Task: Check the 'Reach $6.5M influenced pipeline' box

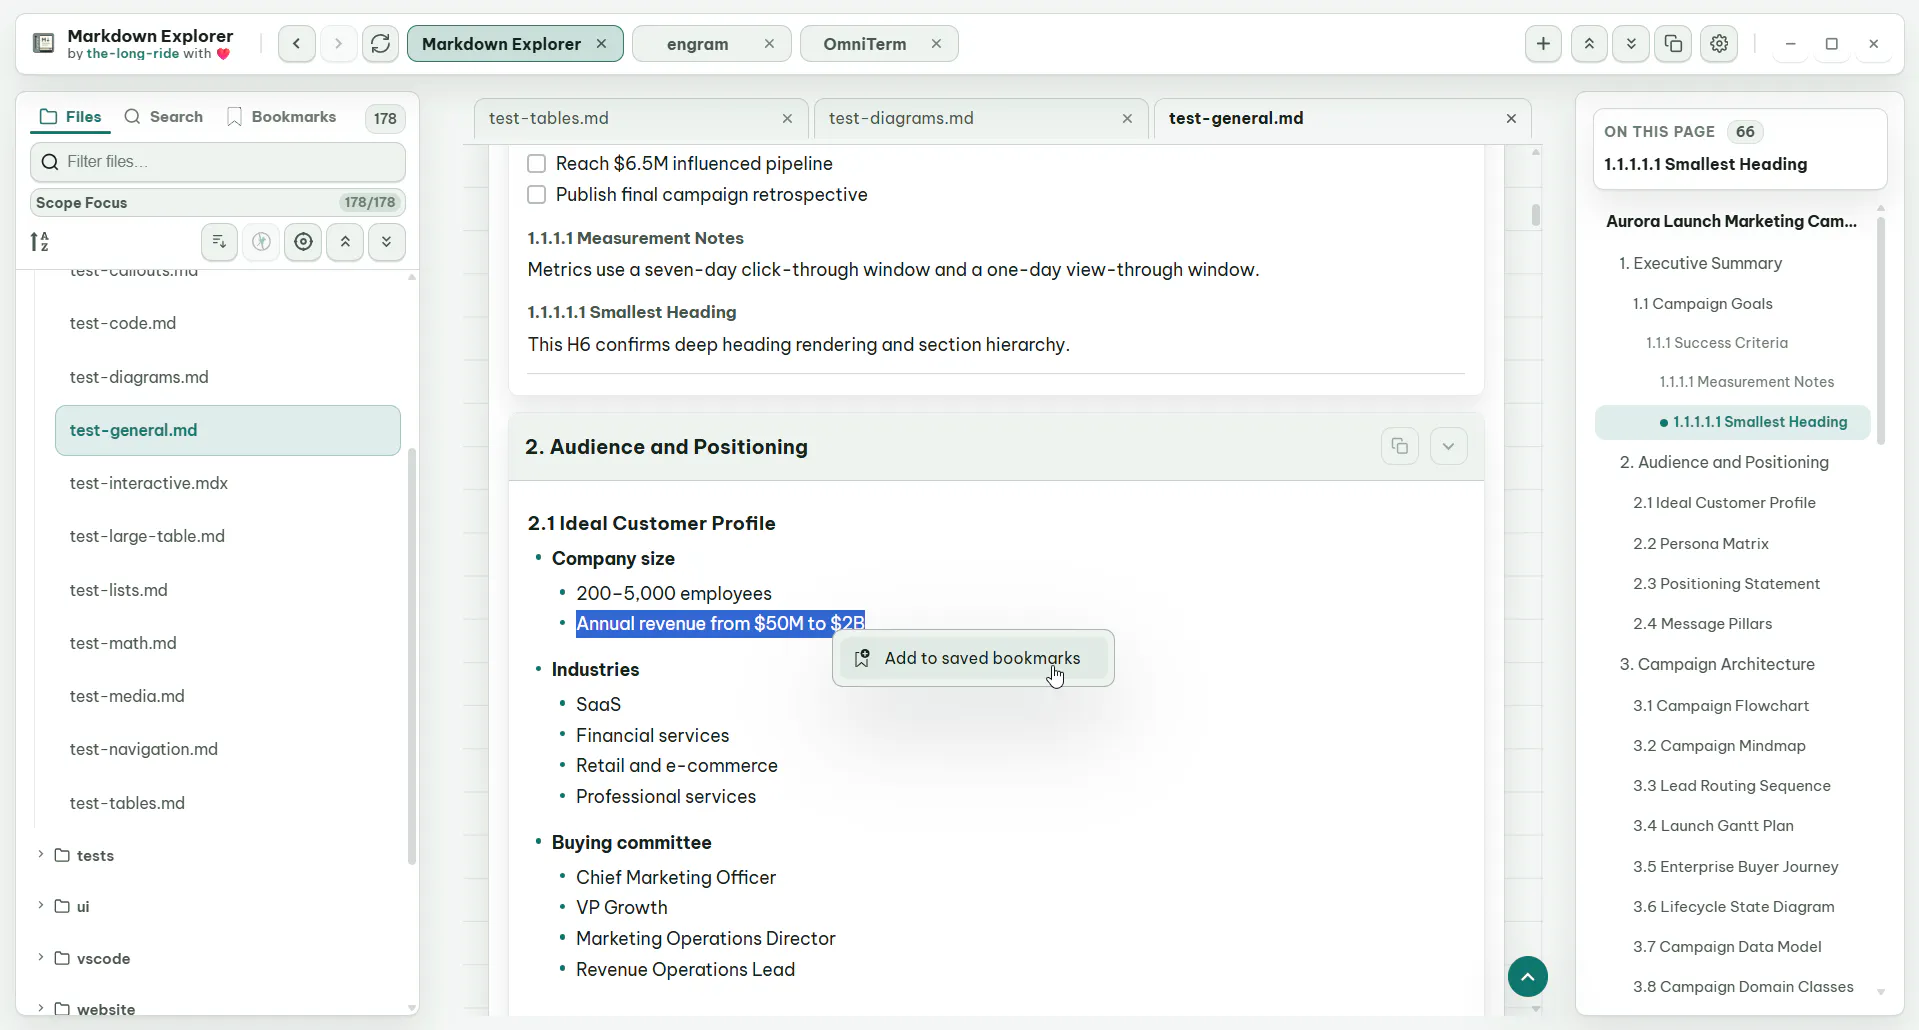Action: coord(537,163)
